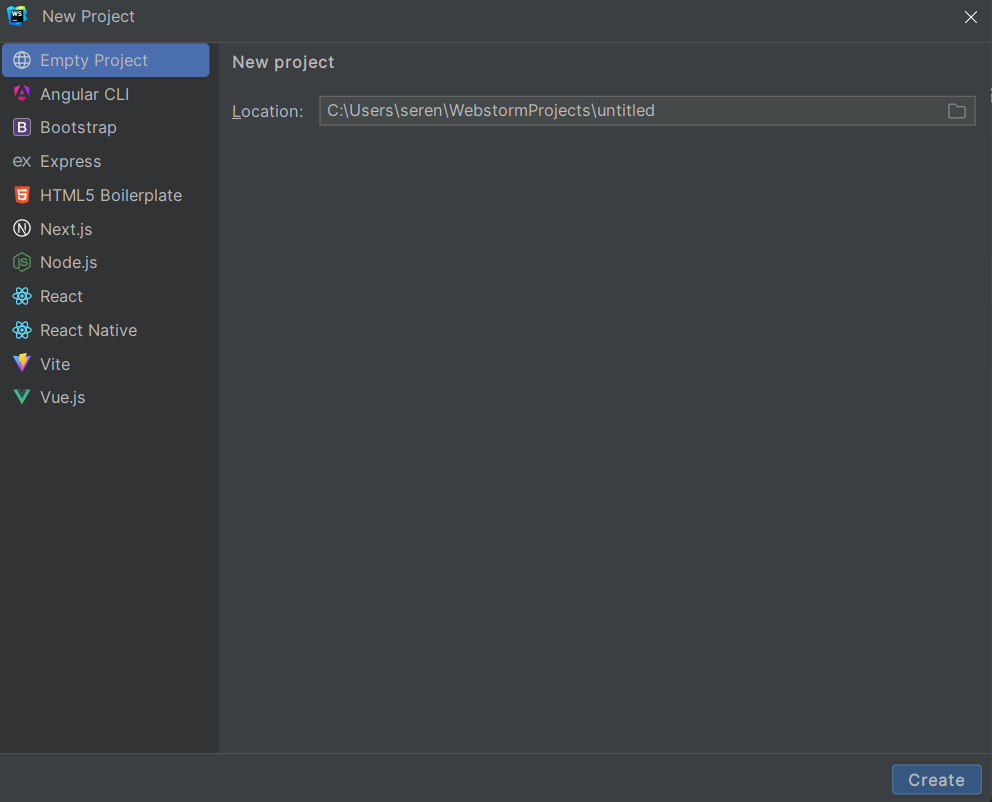Click the WebStorm logo in title bar
The image size is (992, 802).
(x=17, y=16)
